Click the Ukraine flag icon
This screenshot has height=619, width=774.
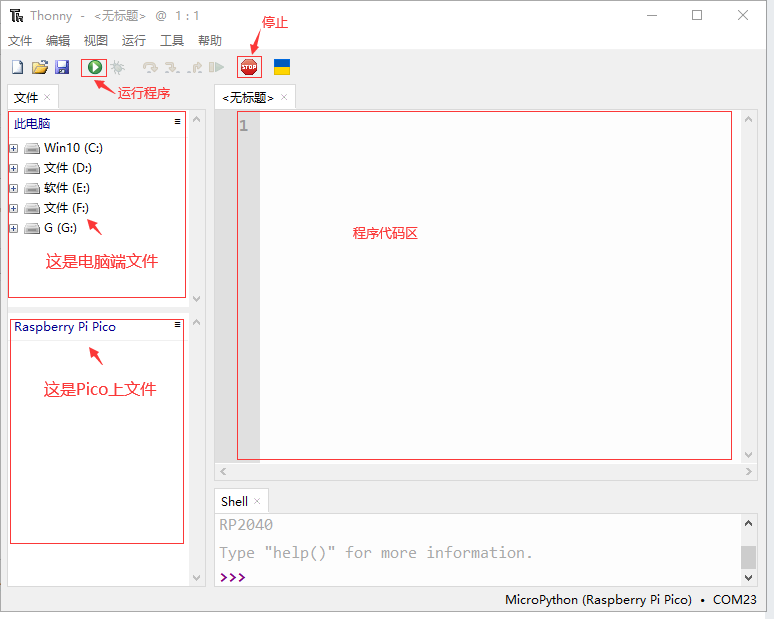click(x=282, y=67)
